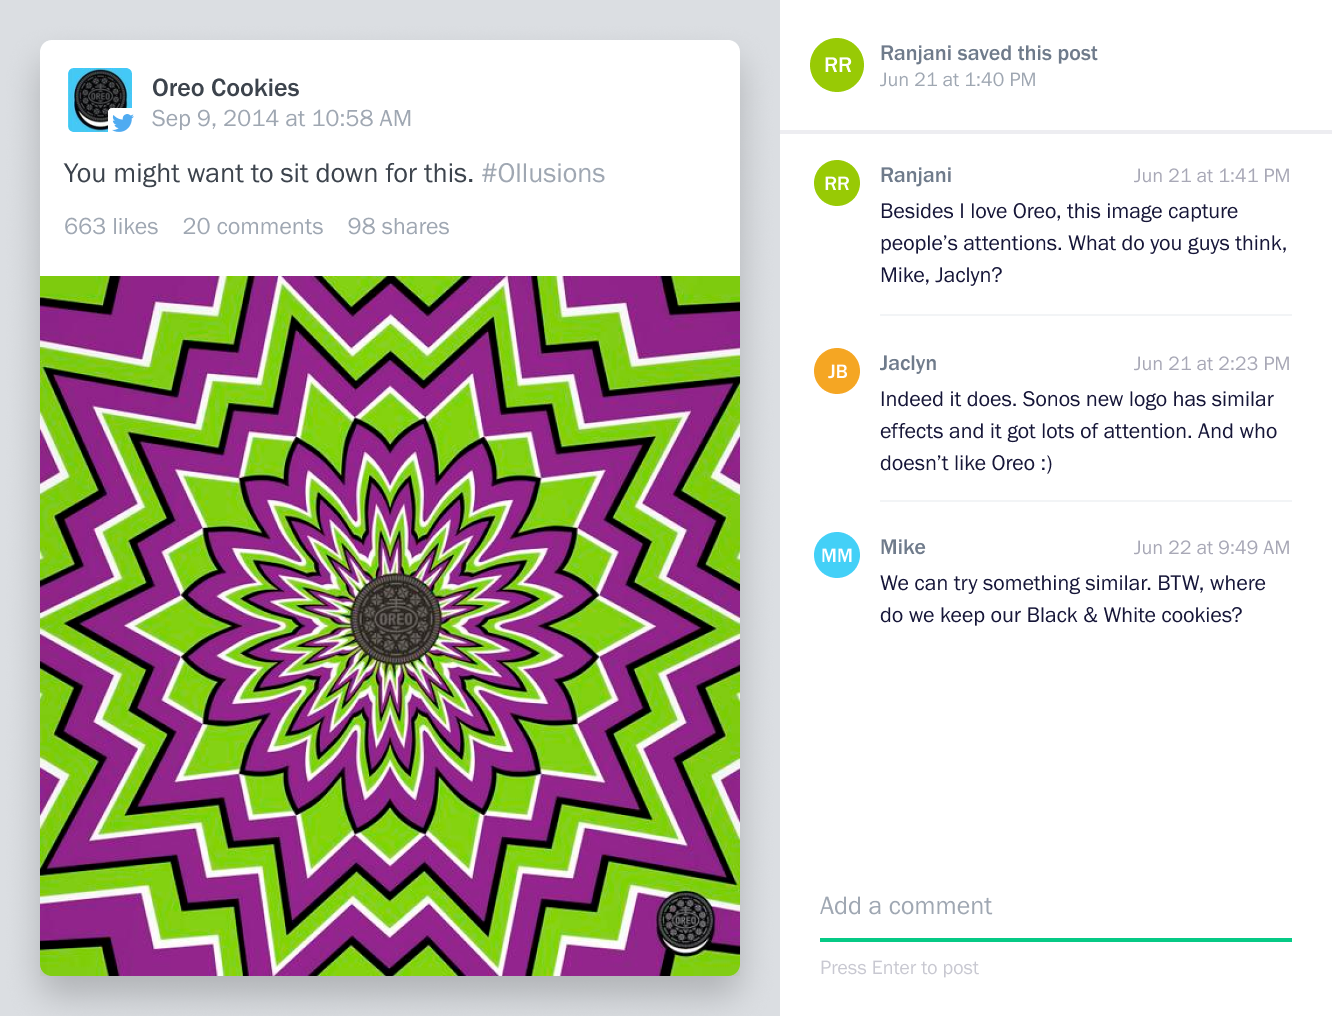Click Mike's blue MM avatar
The height and width of the screenshot is (1016, 1332).
[x=837, y=555]
